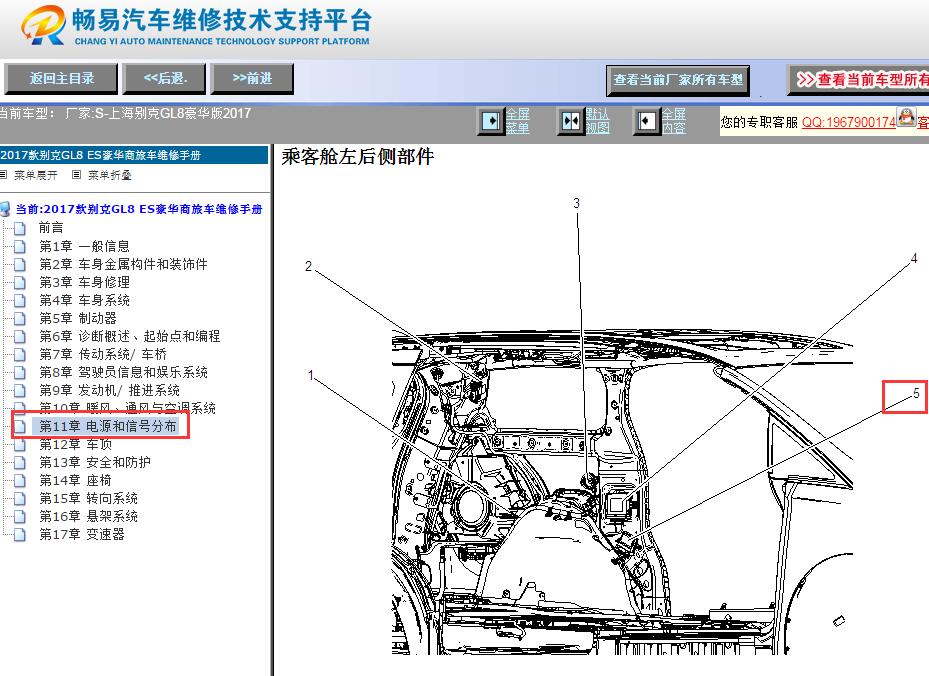Image resolution: width=929 pixels, height=676 pixels.
Task: Open 第7章 传动系统/车桥
Action: click(103, 354)
